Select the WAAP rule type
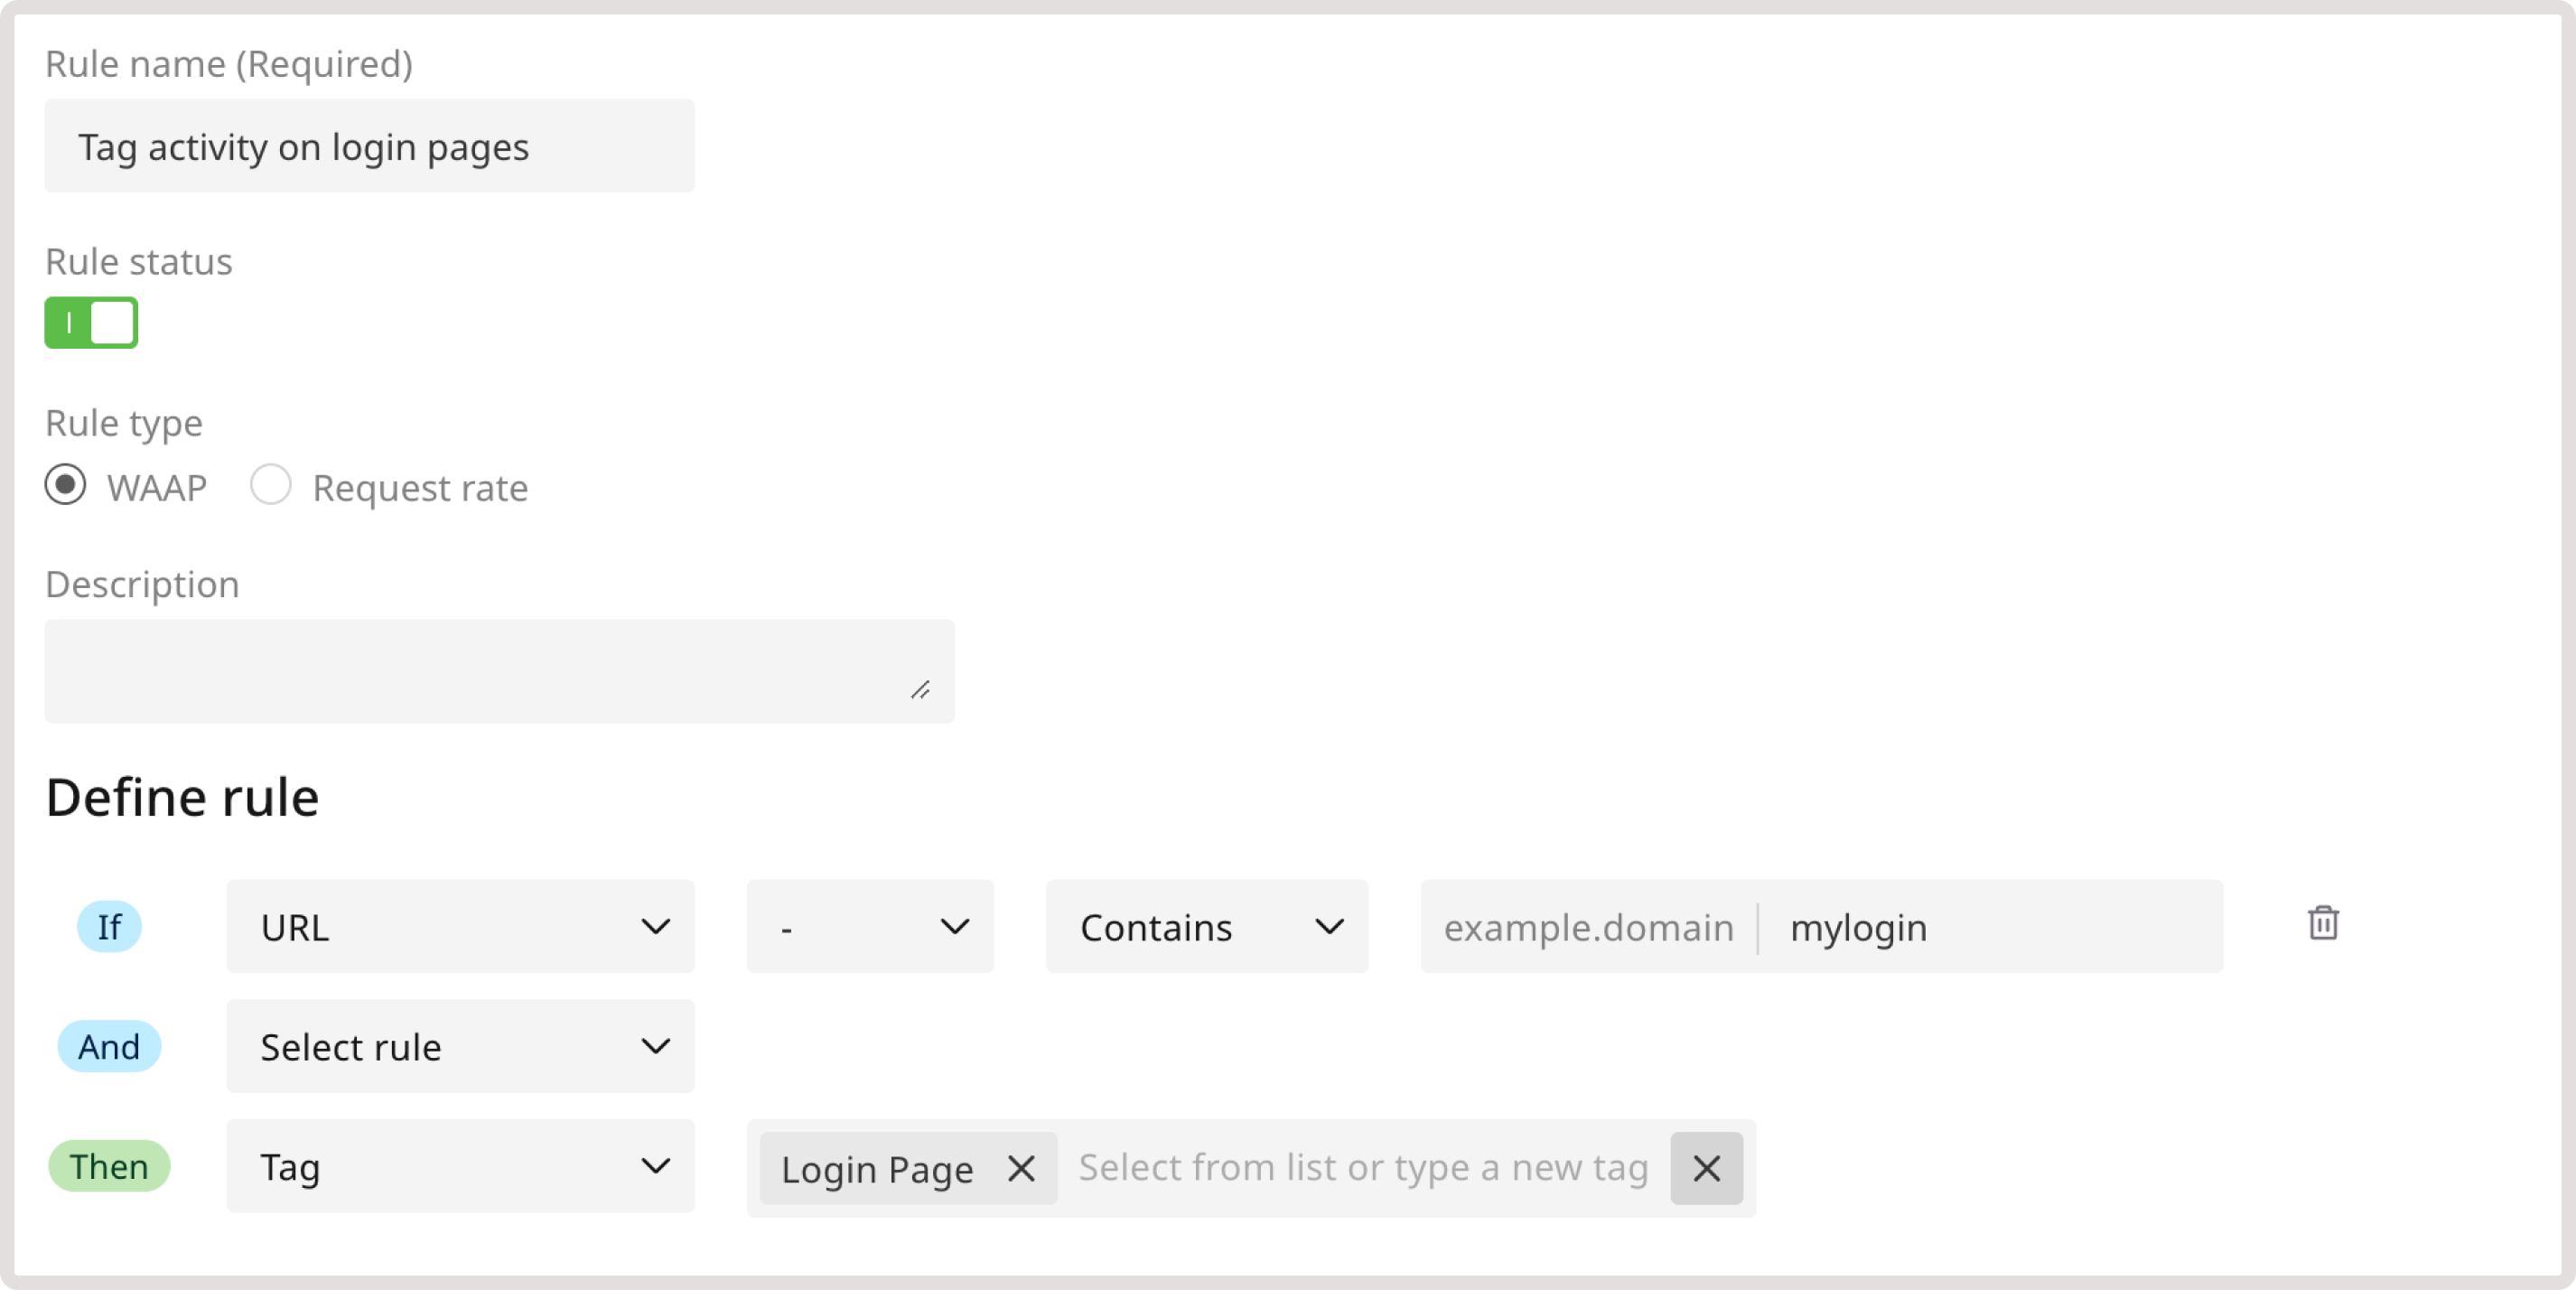2576x1290 pixels. click(x=64, y=487)
